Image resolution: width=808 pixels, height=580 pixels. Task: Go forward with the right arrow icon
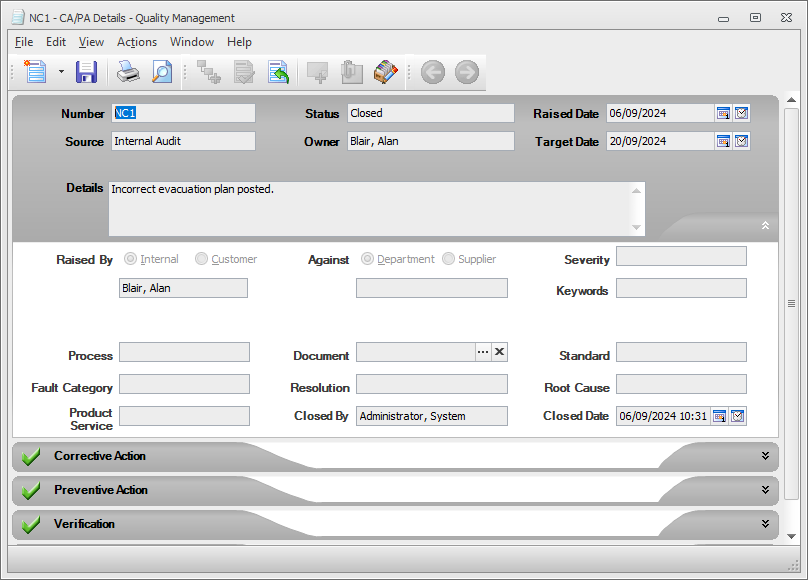(x=467, y=72)
